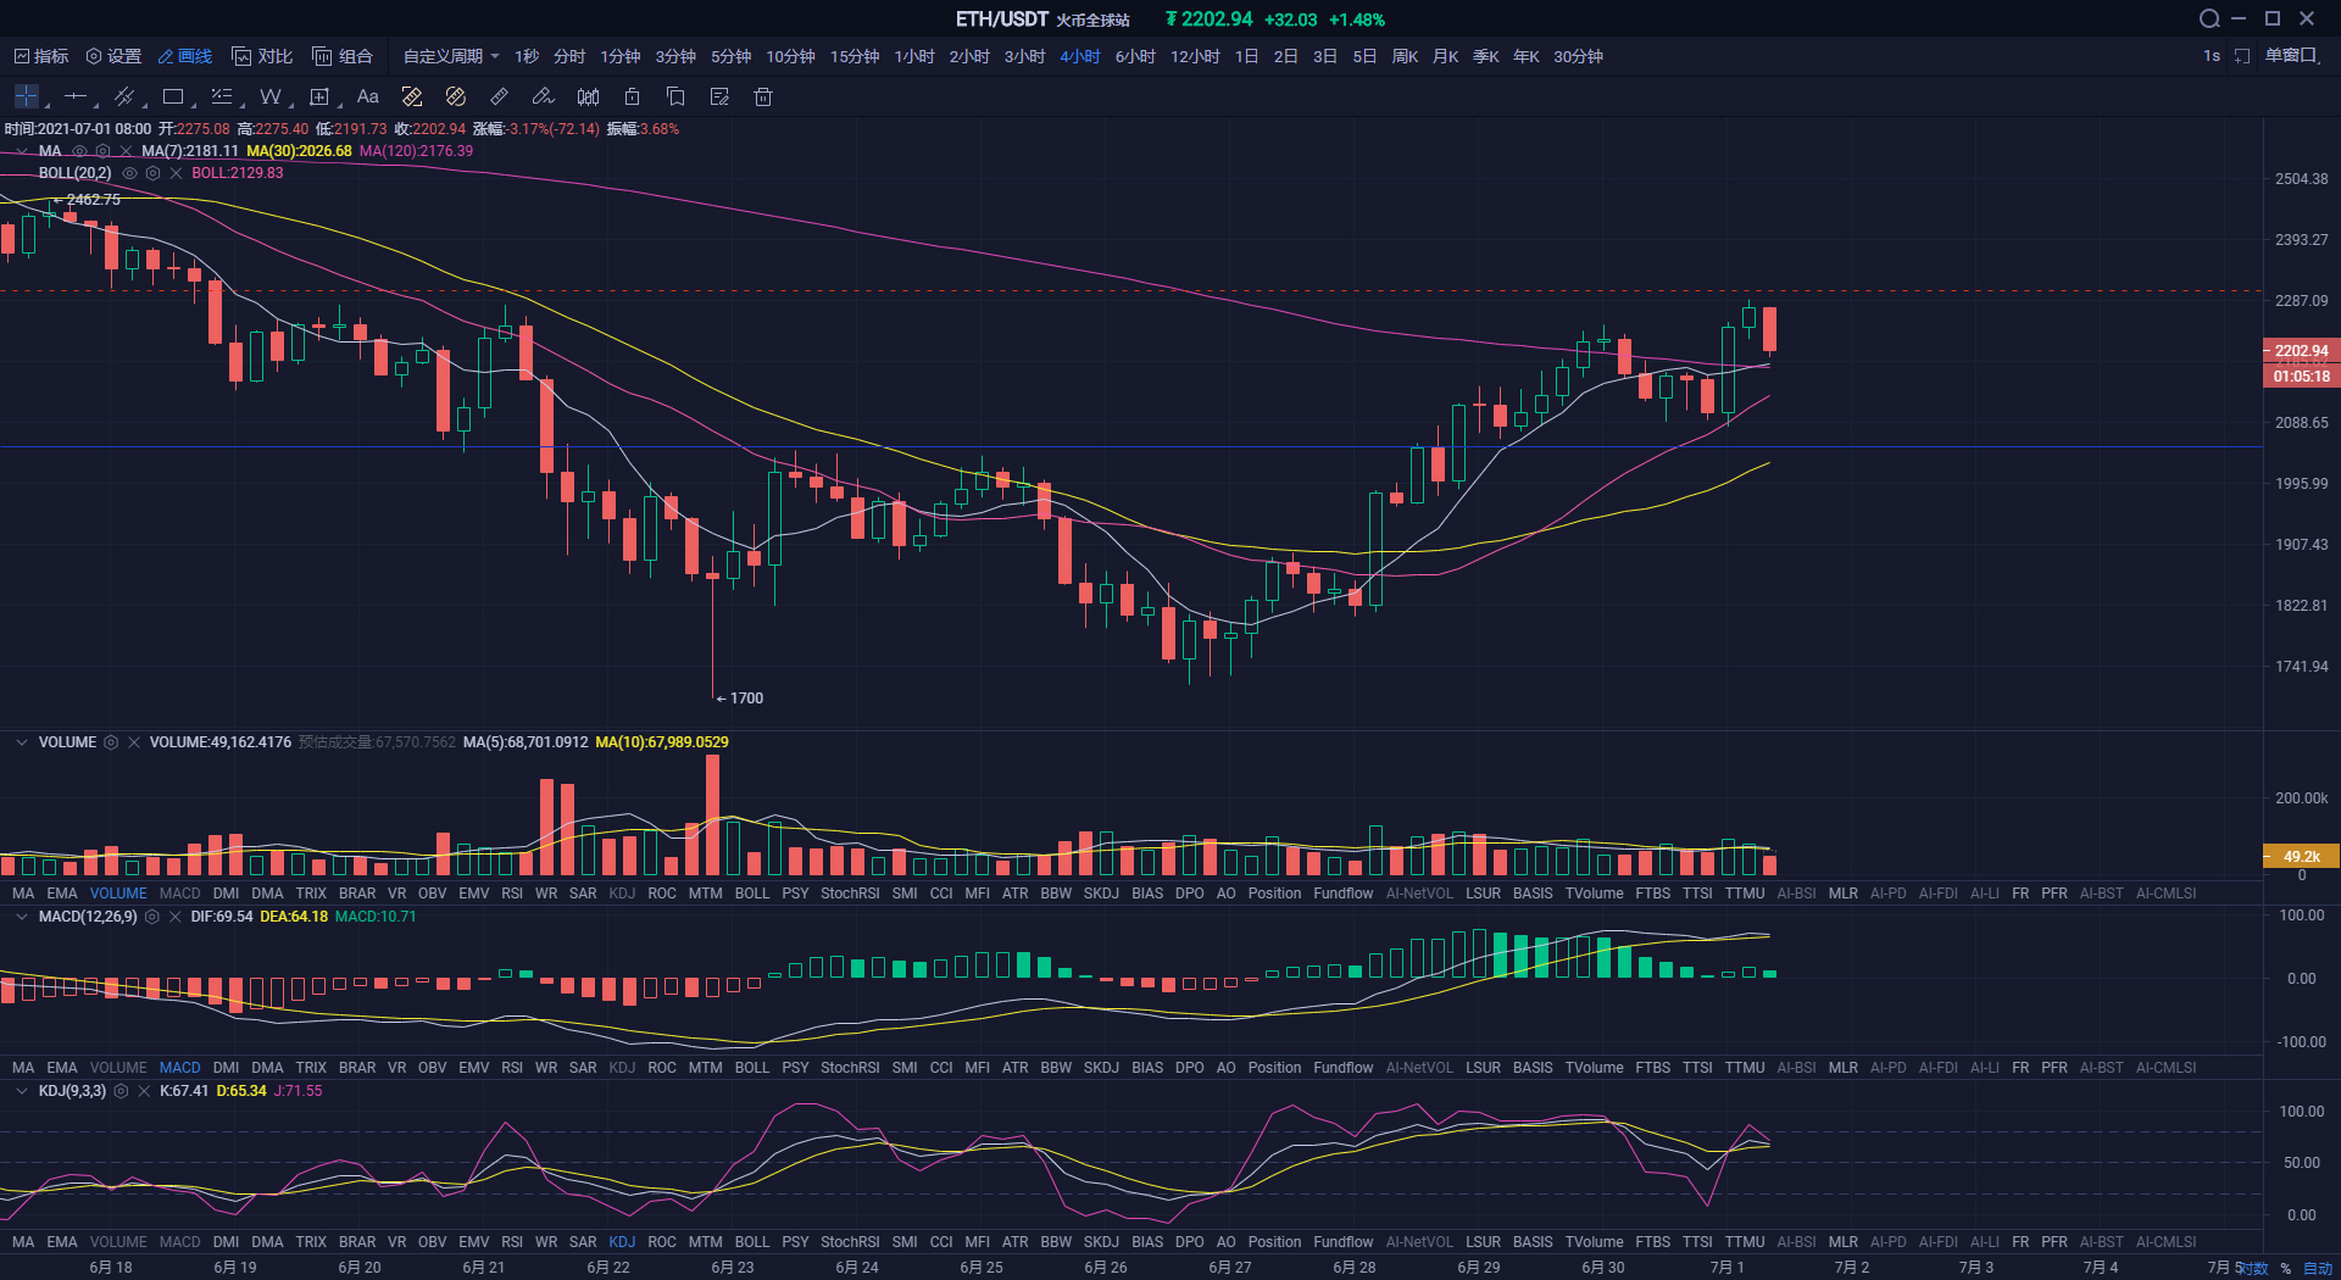Collapse the VOLUME panel chevron

[x=21, y=742]
